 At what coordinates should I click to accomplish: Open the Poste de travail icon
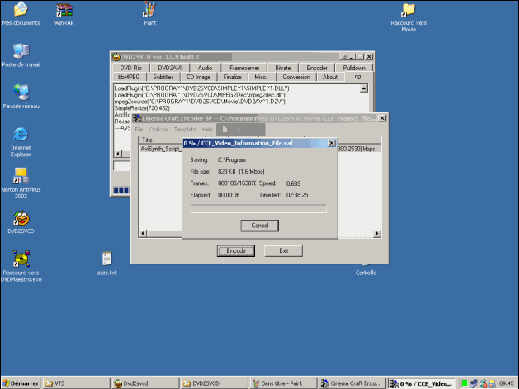tap(21, 55)
